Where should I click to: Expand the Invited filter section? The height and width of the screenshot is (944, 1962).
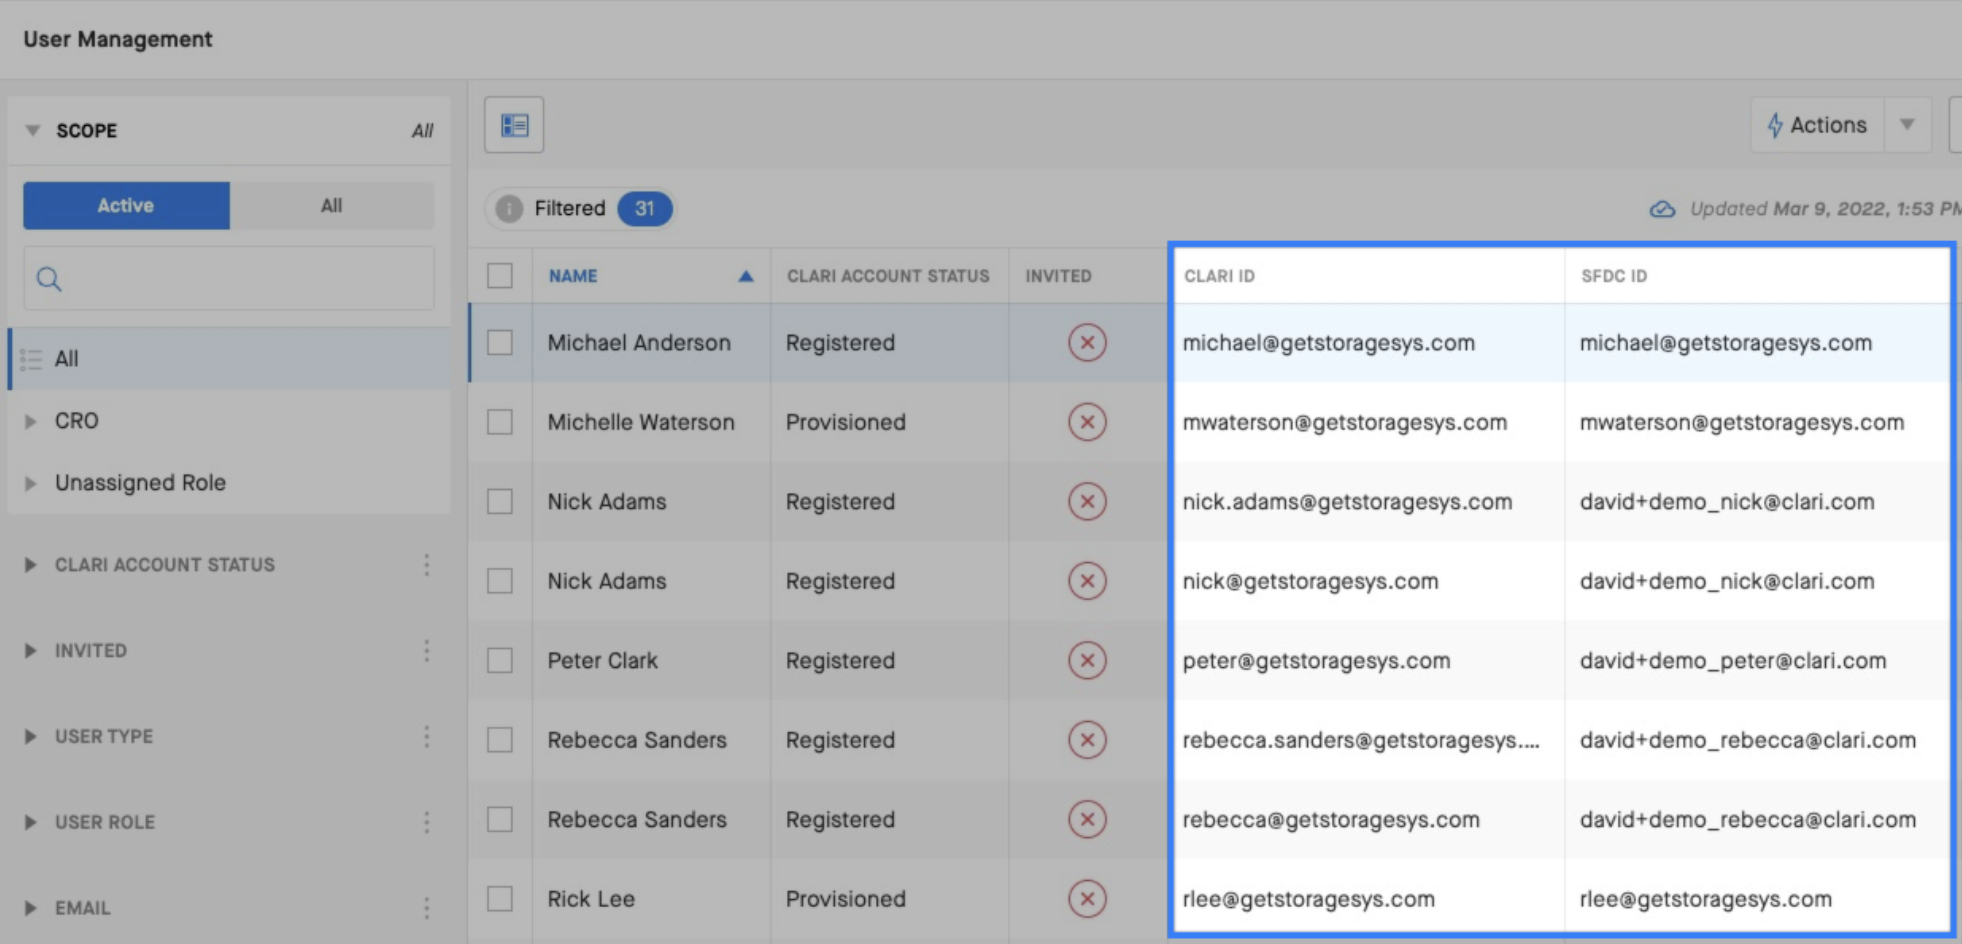point(30,651)
